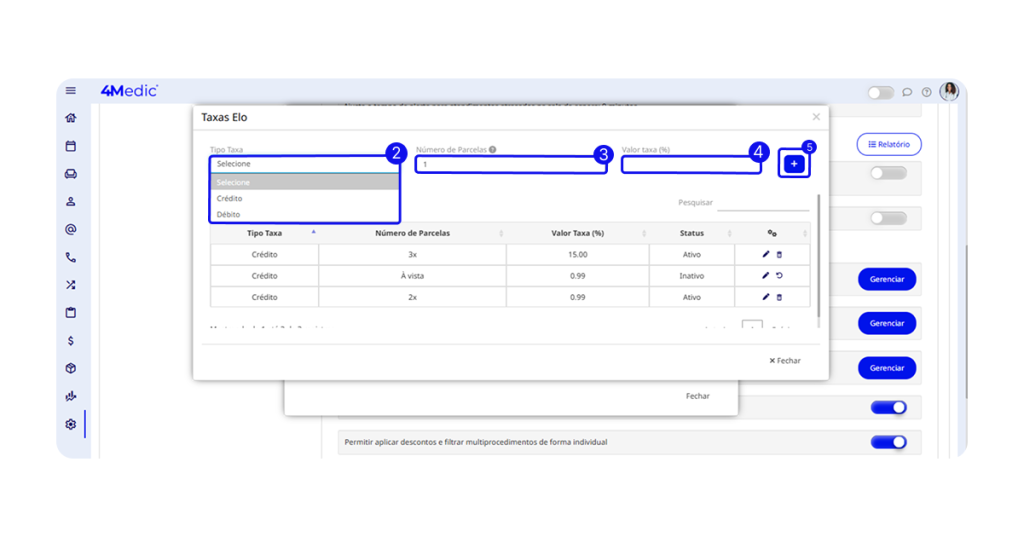Sort table by Status column header
Screen dimensions: 1024x537
[x=692, y=233]
